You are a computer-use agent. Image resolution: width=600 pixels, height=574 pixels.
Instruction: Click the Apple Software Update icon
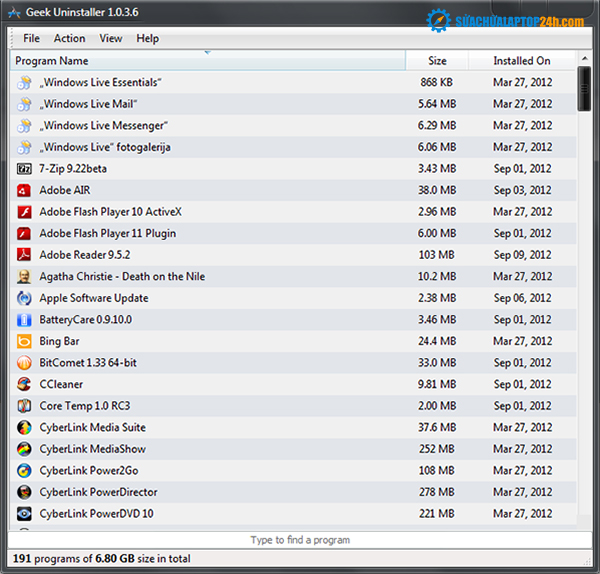pos(24,298)
